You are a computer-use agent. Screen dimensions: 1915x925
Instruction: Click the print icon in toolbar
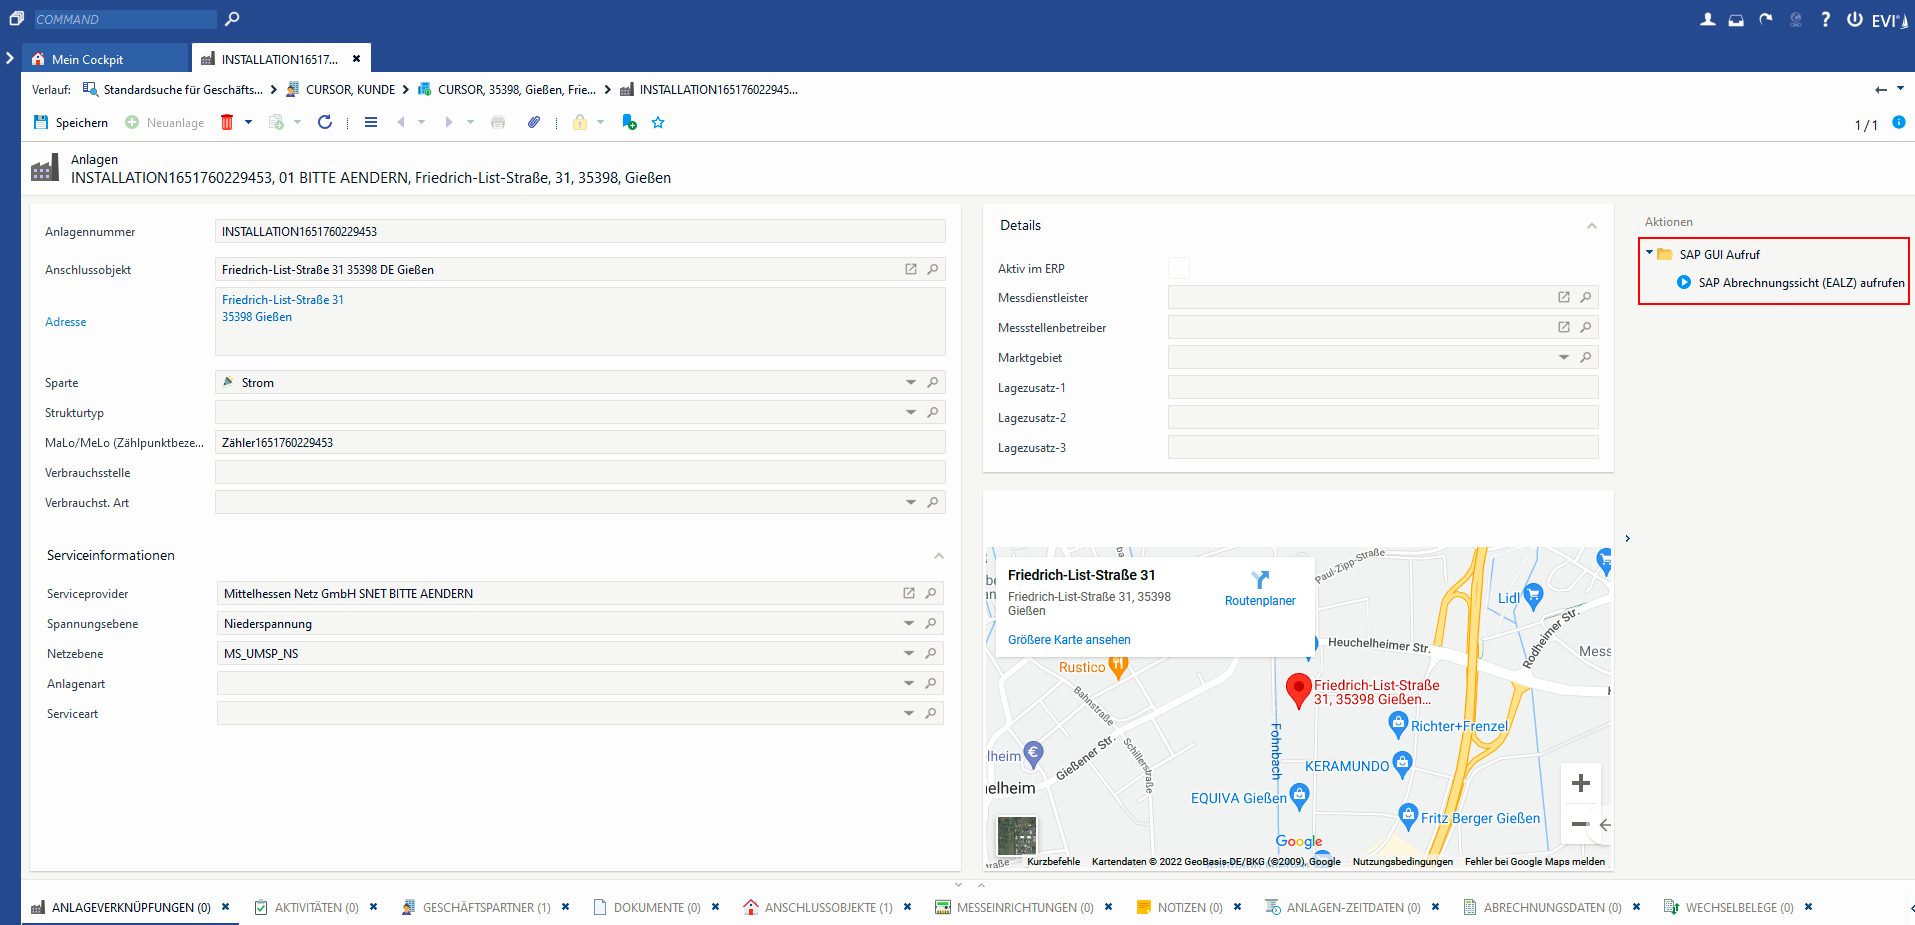tap(498, 122)
